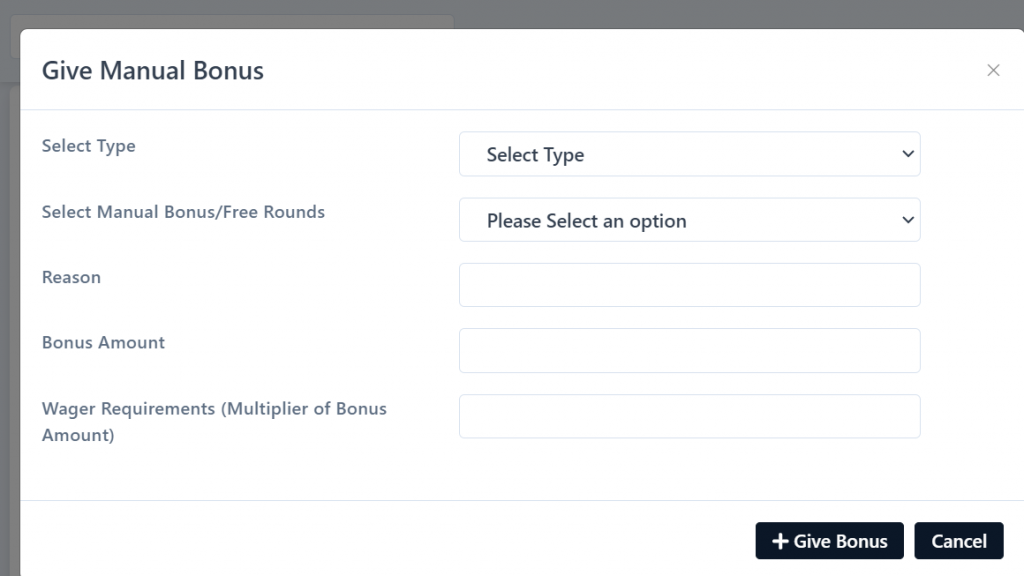Click the chevron arrow on Select Type dropdown
The width and height of the screenshot is (1024, 576).
click(908, 154)
